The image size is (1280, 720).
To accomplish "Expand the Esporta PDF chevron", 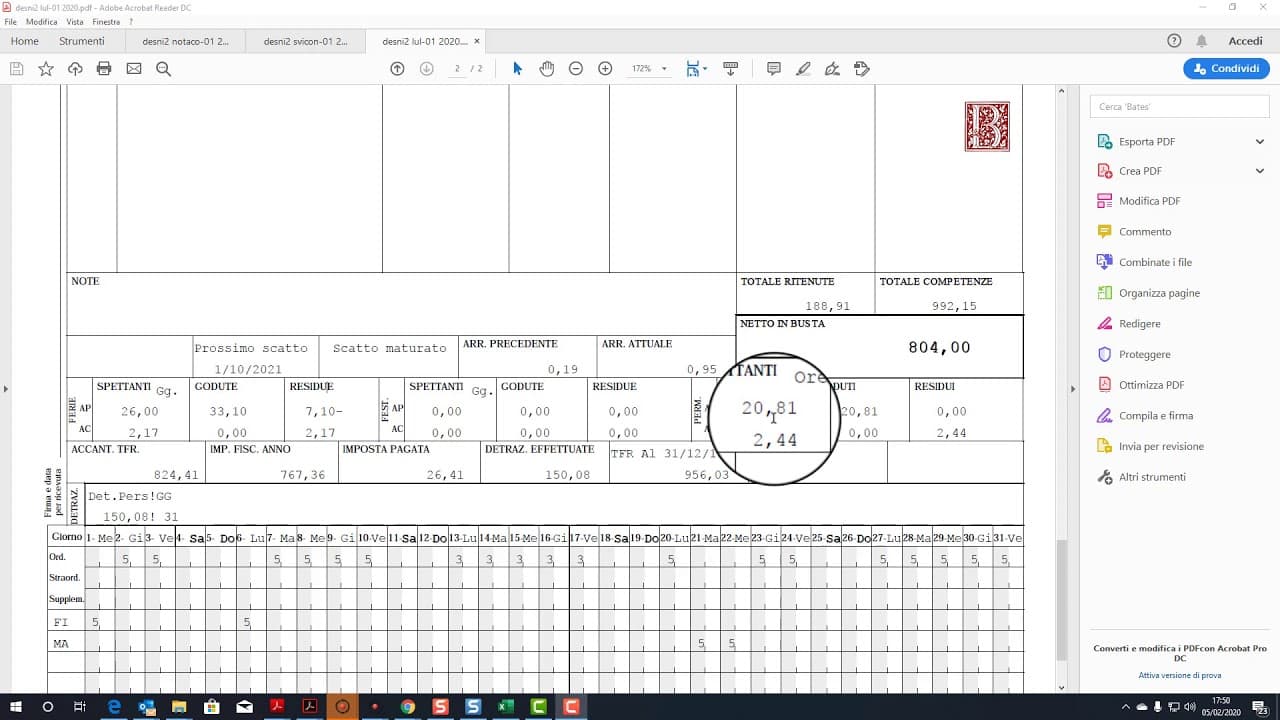I will tap(1260, 142).
